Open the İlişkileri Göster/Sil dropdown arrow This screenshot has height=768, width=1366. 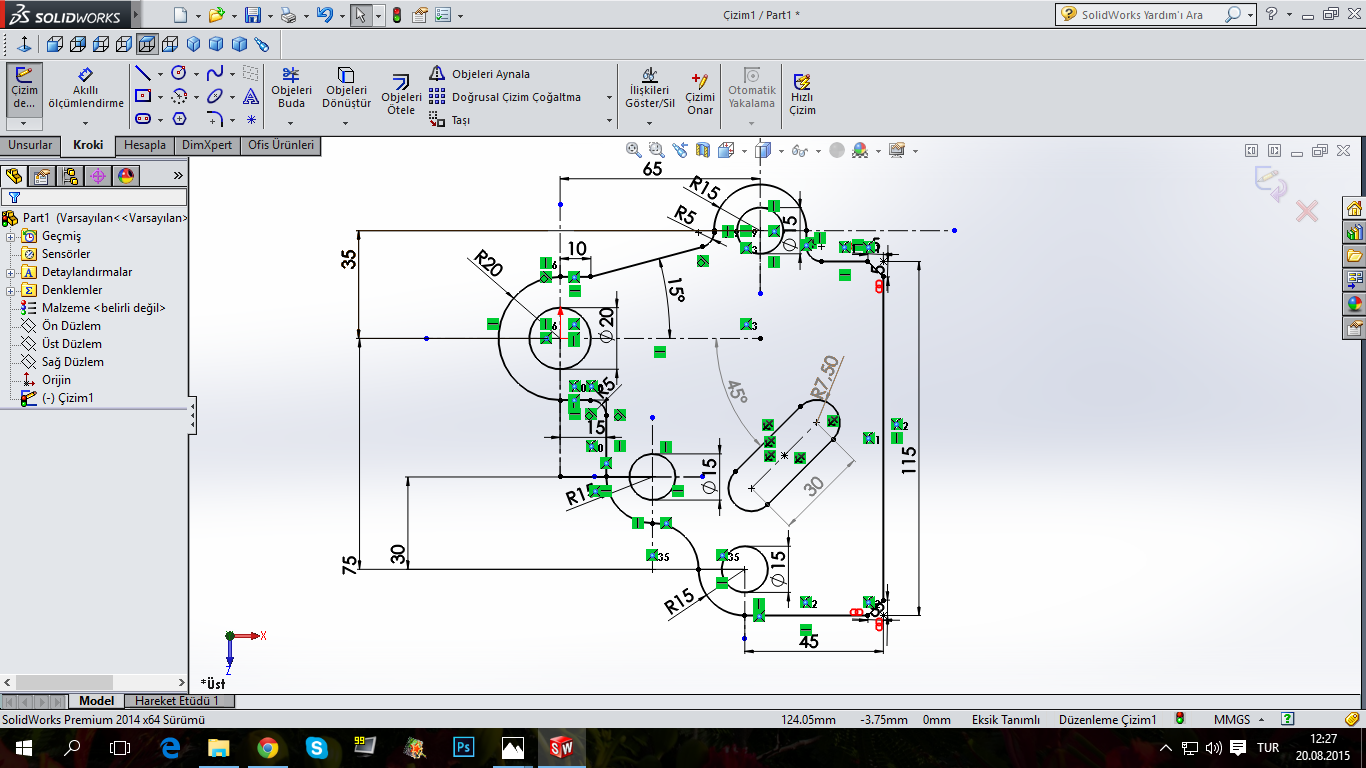click(x=649, y=123)
